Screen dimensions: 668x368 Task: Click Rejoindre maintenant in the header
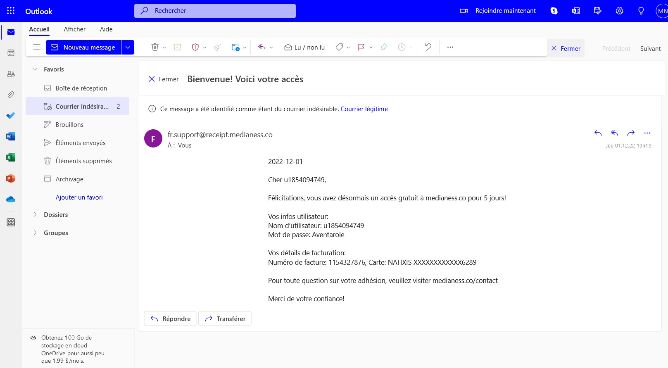click(x=498, y=11)
